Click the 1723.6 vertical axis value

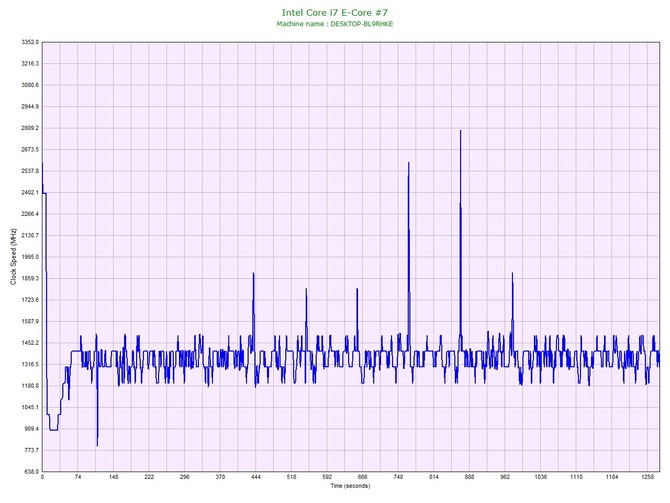pos(30,300)
